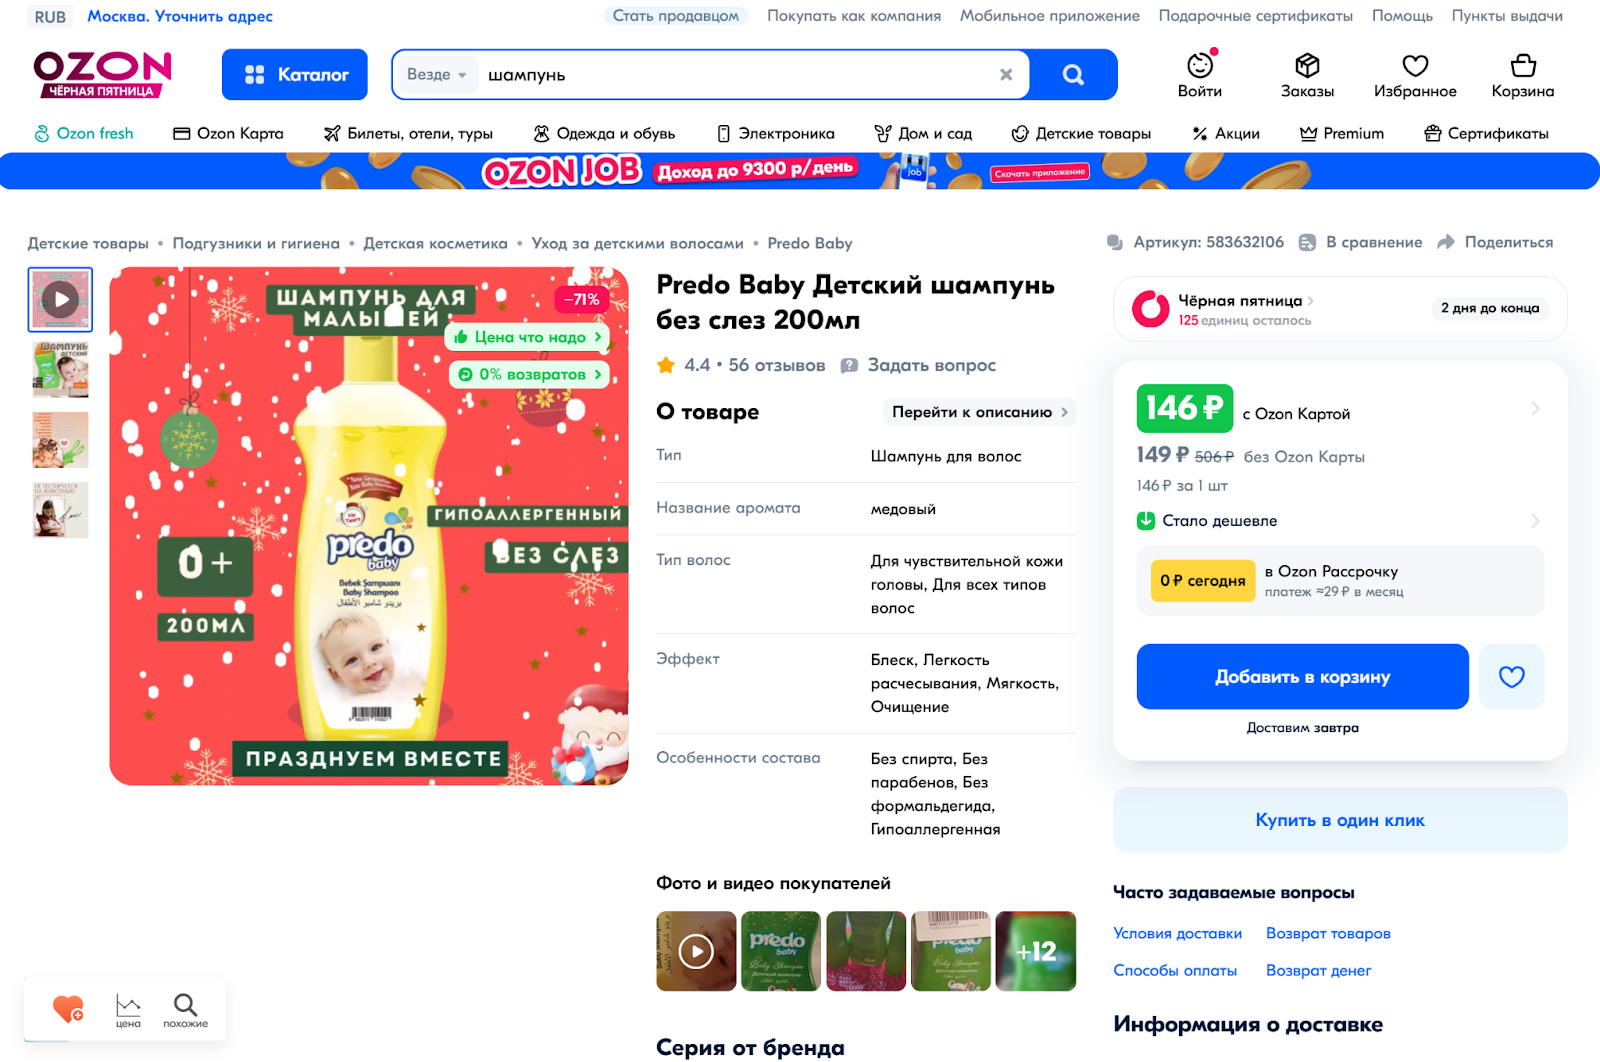The height and width of the screenshot is (1062, 1600).
Task: Expand Чёрная пятница promotion chevron
Action: pyautogui.click(x=1310, y=300)
